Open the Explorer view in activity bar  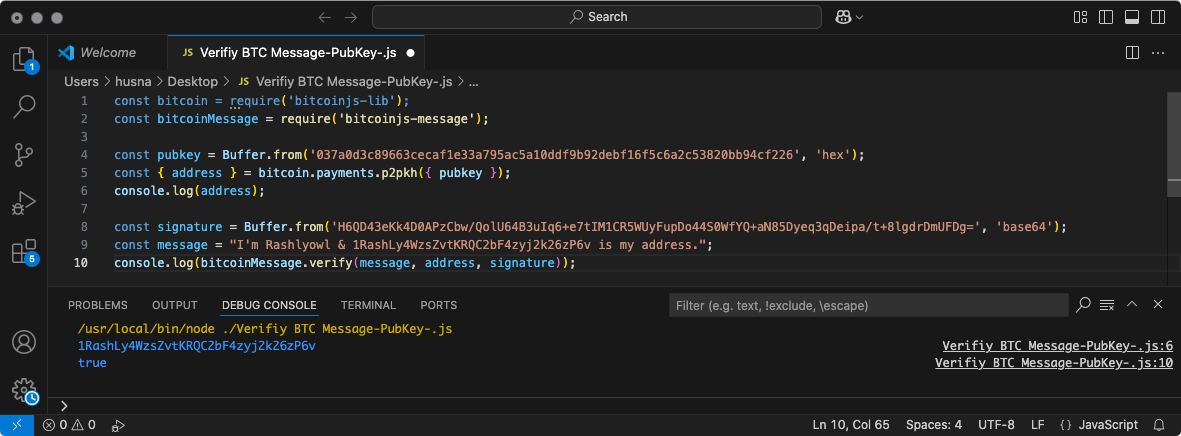click(x=24, y=59)
